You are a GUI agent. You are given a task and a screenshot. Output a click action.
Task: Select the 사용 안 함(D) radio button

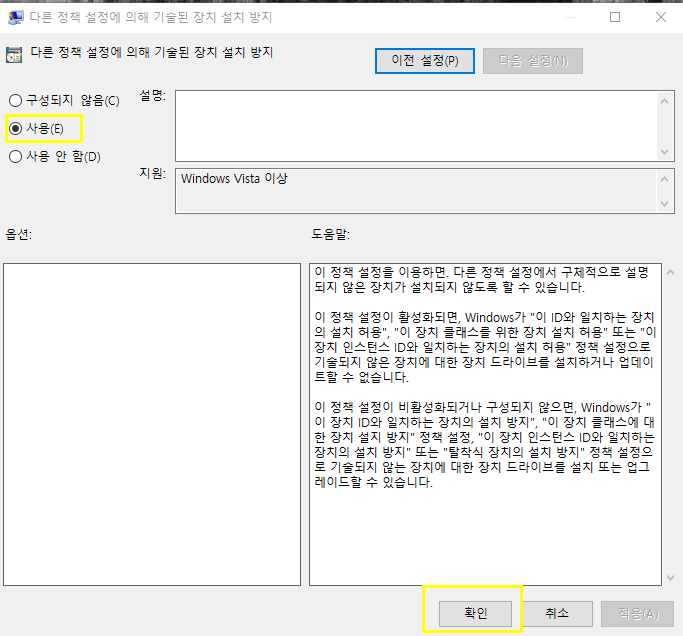pyautogui.click(x=55, y=156)
